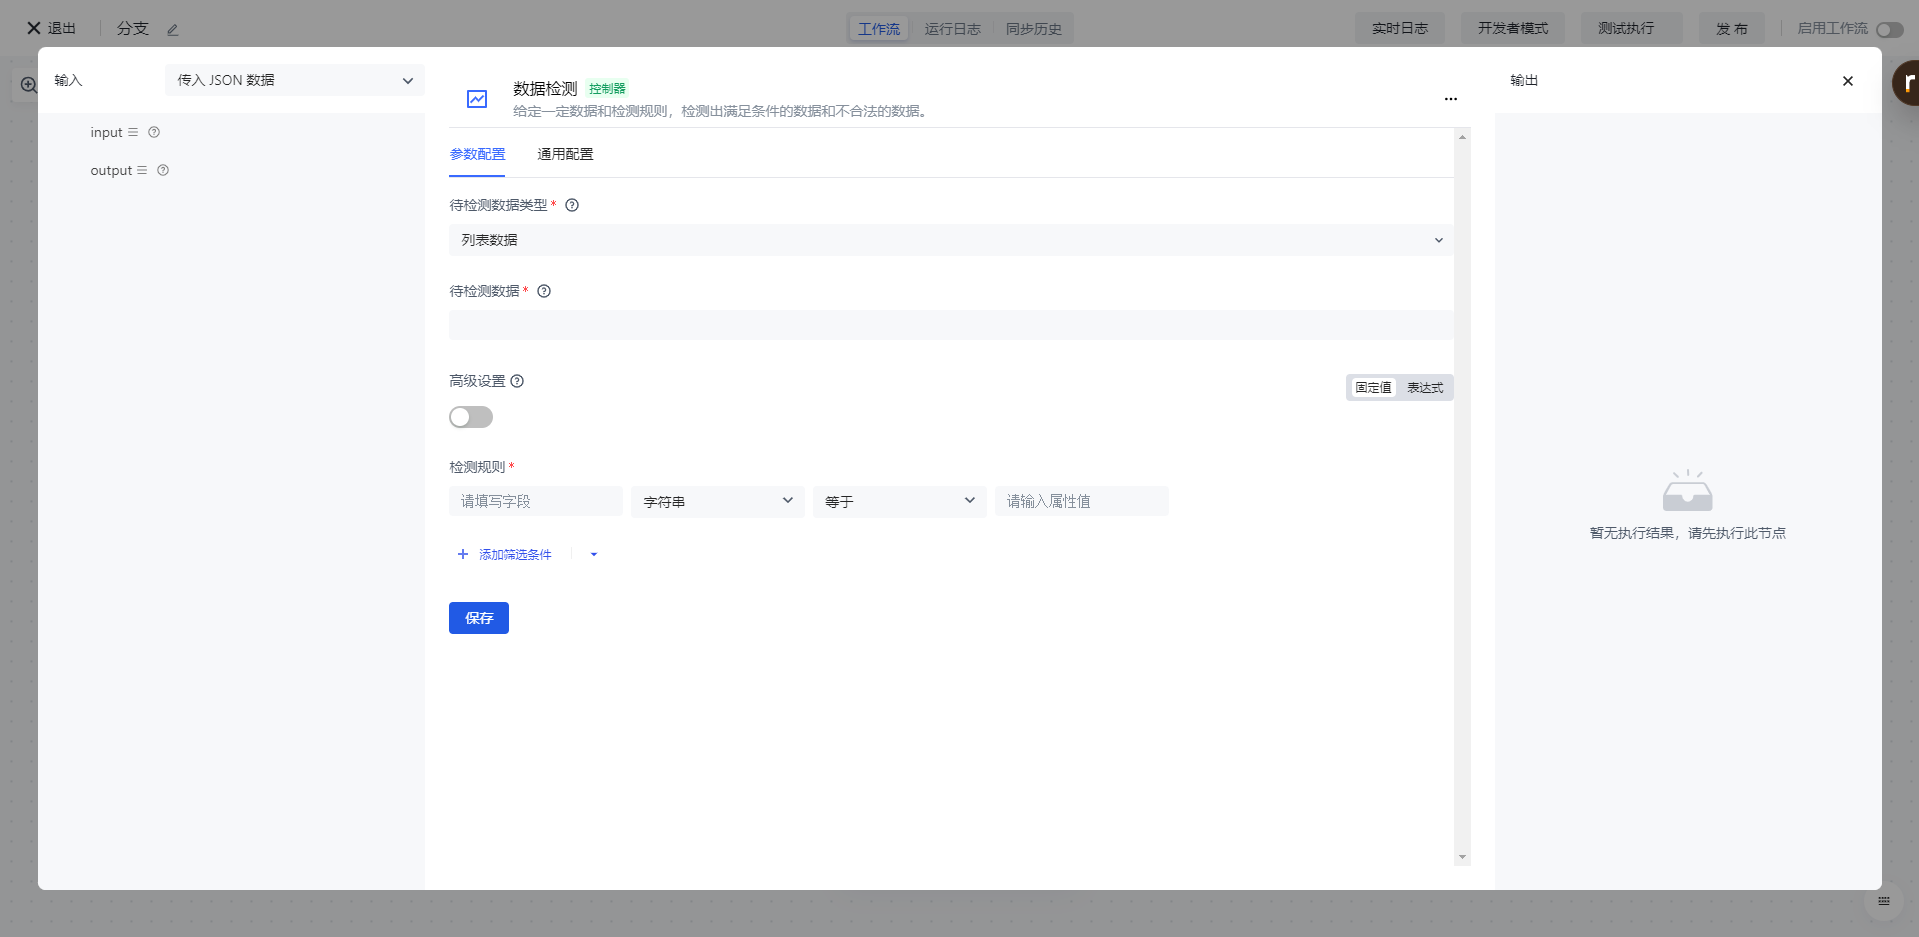This screenshot has width=1919, height=937.
Task: Click help icon beside 高级设置
Action: click(517, 381)
